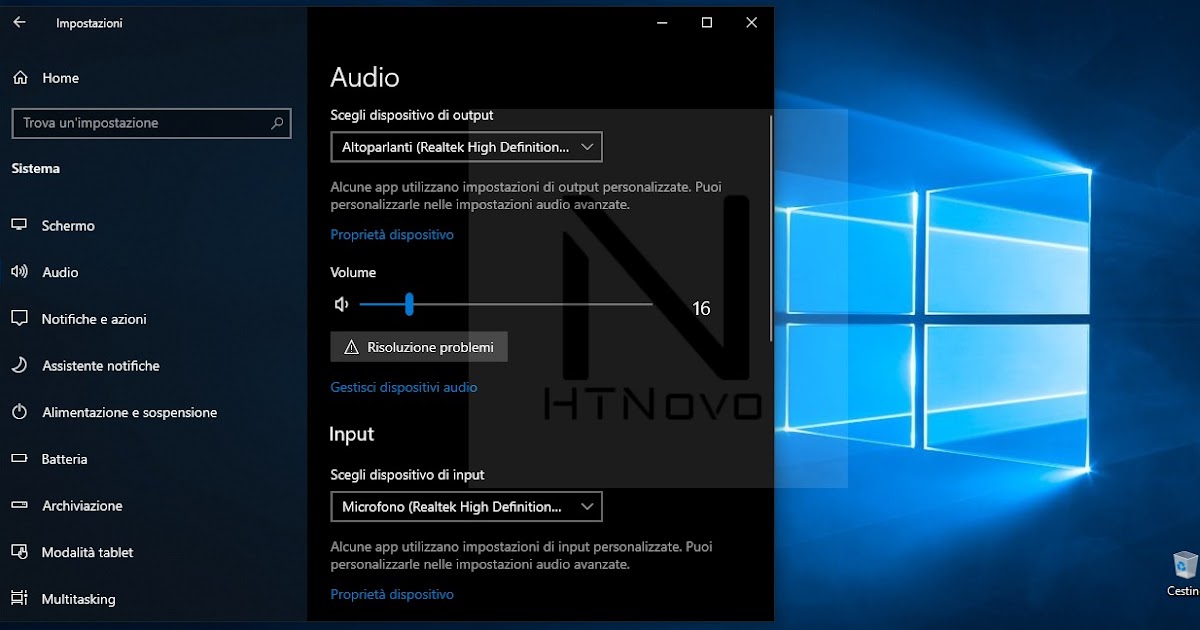
Task: Select the Assistente notifiche icon
Action: point(20,365)
